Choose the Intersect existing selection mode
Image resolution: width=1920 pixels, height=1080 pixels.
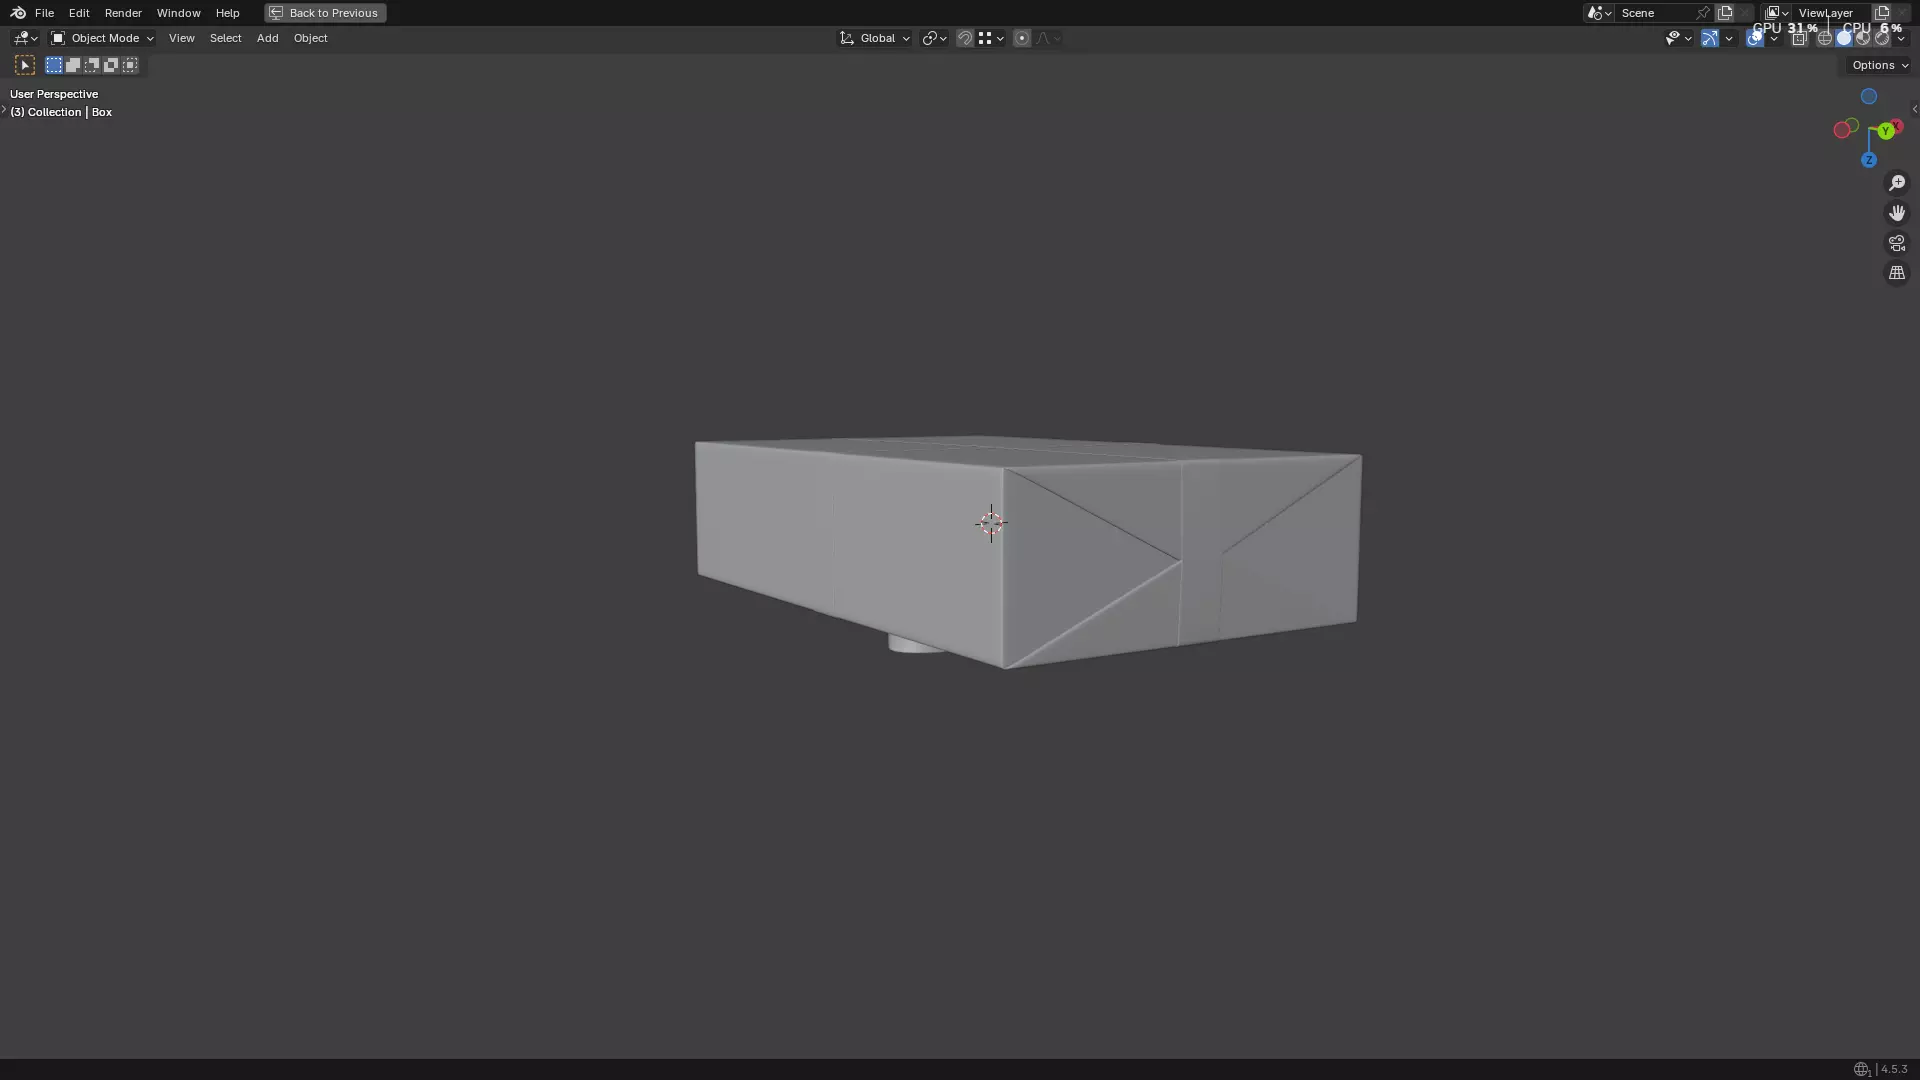(x=130, y=65)
